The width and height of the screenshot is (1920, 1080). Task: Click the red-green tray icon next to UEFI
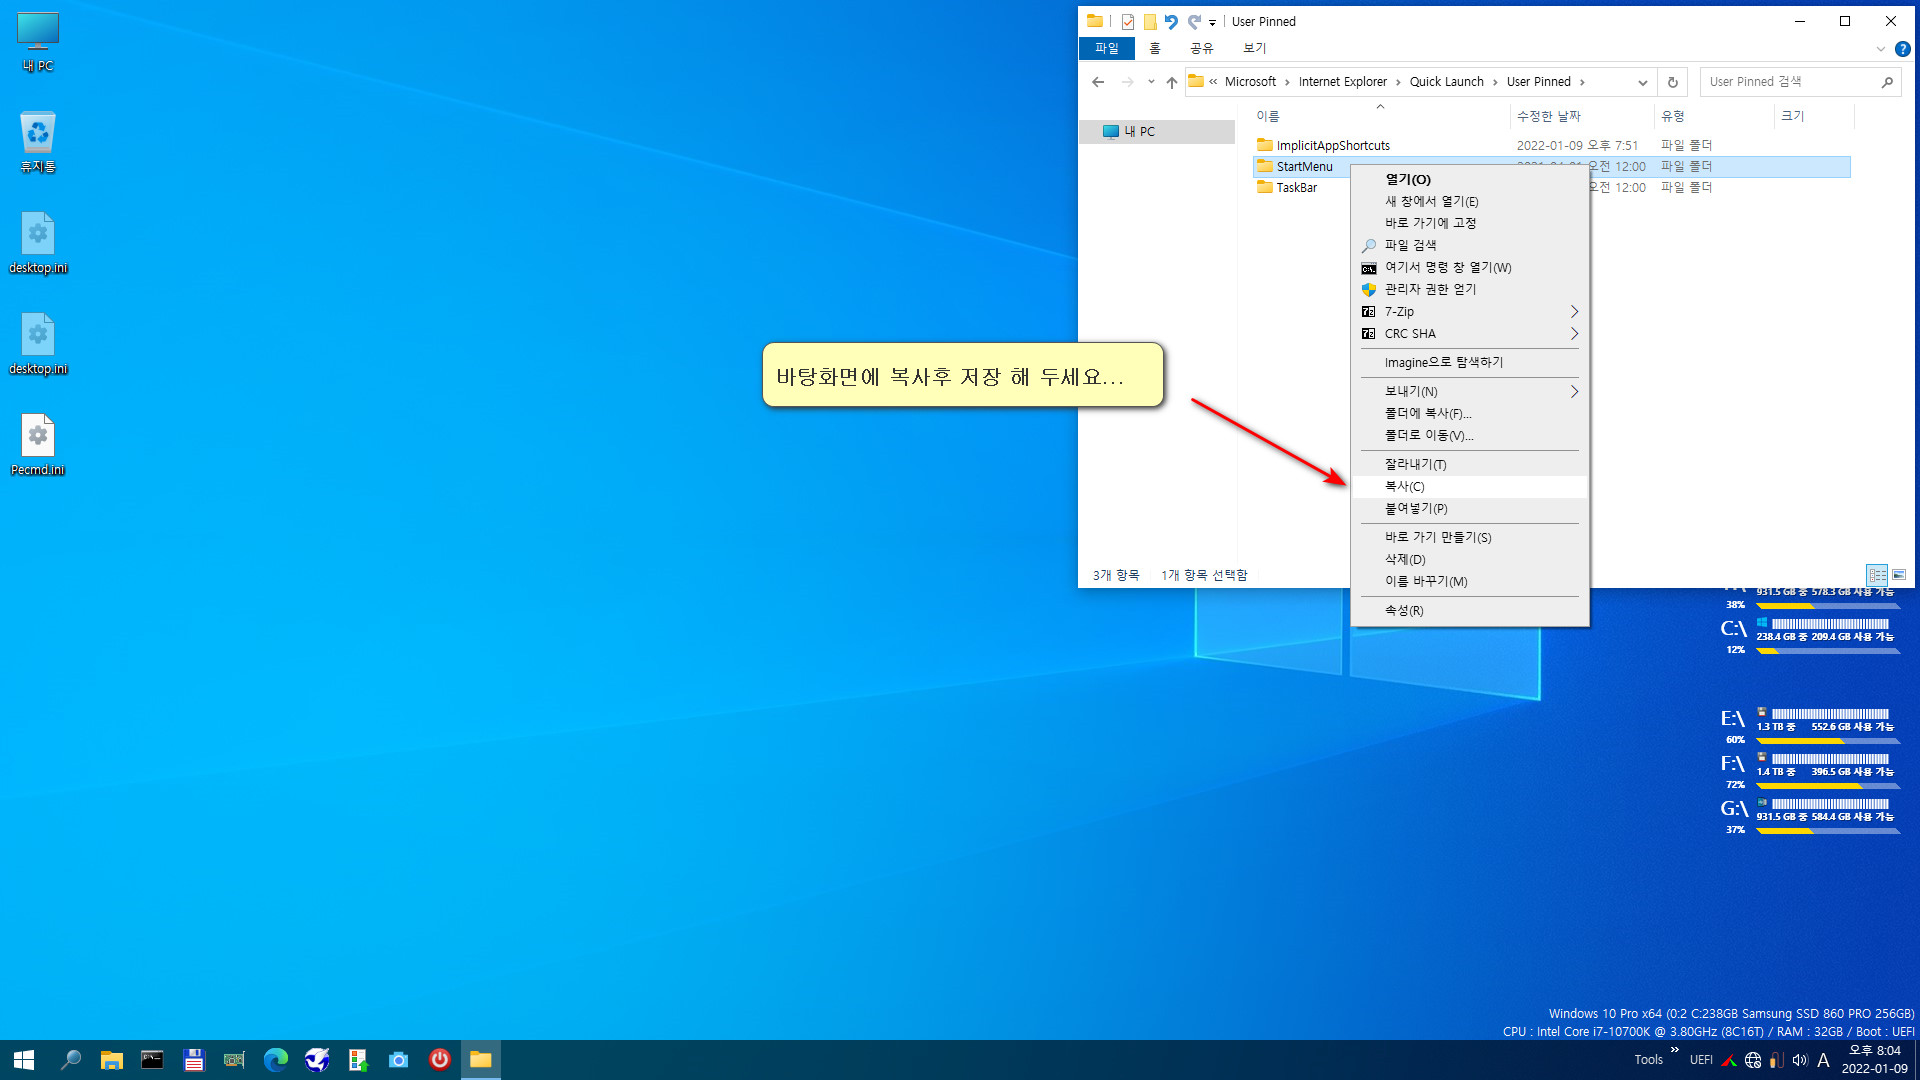(x=1729, y=1060)
